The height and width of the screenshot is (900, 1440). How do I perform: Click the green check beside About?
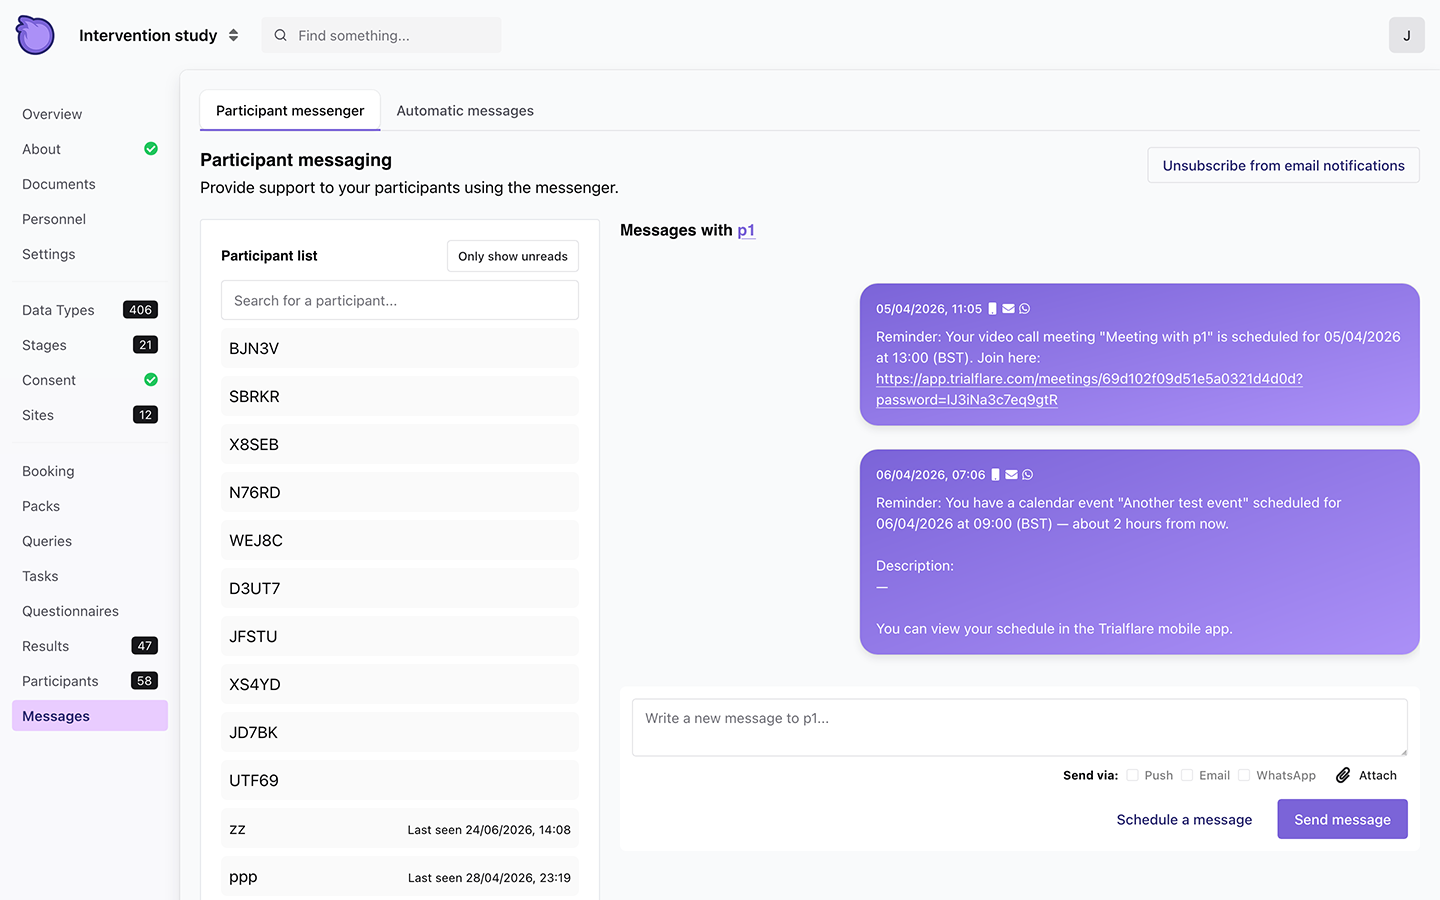click(151, 149)
